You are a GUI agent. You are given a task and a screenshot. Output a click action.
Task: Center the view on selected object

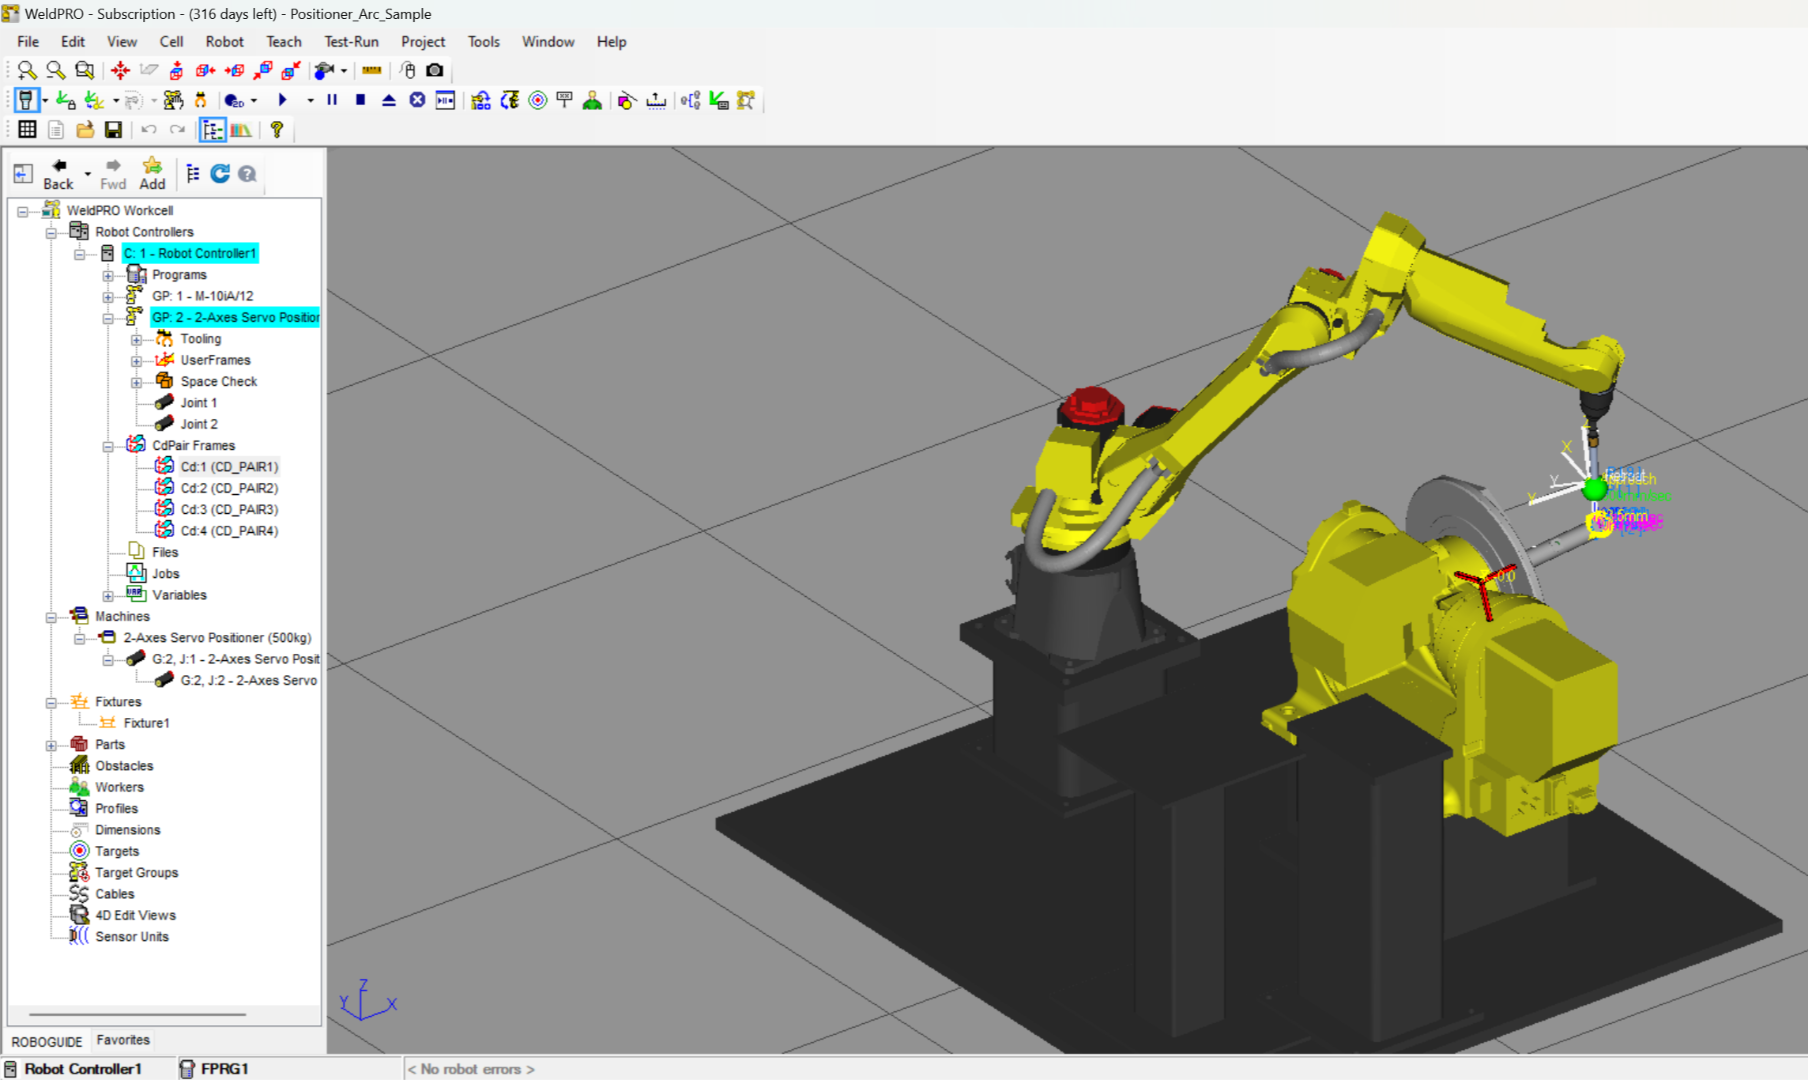(120, 70)
